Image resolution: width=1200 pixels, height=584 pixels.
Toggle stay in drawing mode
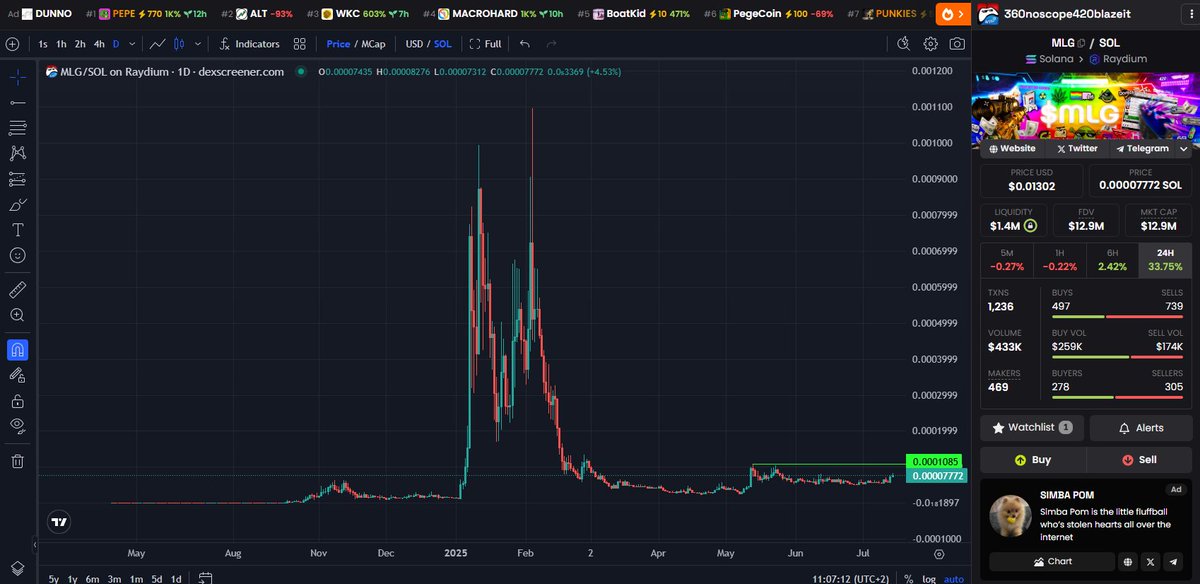[17, 375]
